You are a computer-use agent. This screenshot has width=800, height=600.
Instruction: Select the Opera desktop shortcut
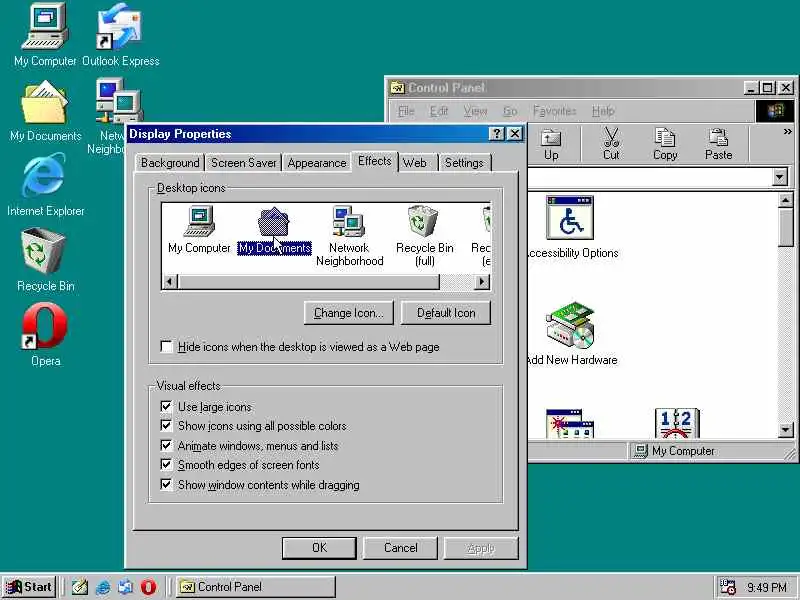pyautogui.click(x=45, y=335)
